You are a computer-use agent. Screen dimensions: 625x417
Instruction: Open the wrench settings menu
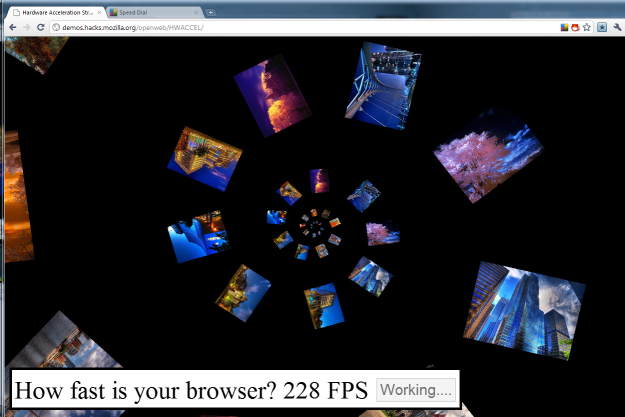617,27
